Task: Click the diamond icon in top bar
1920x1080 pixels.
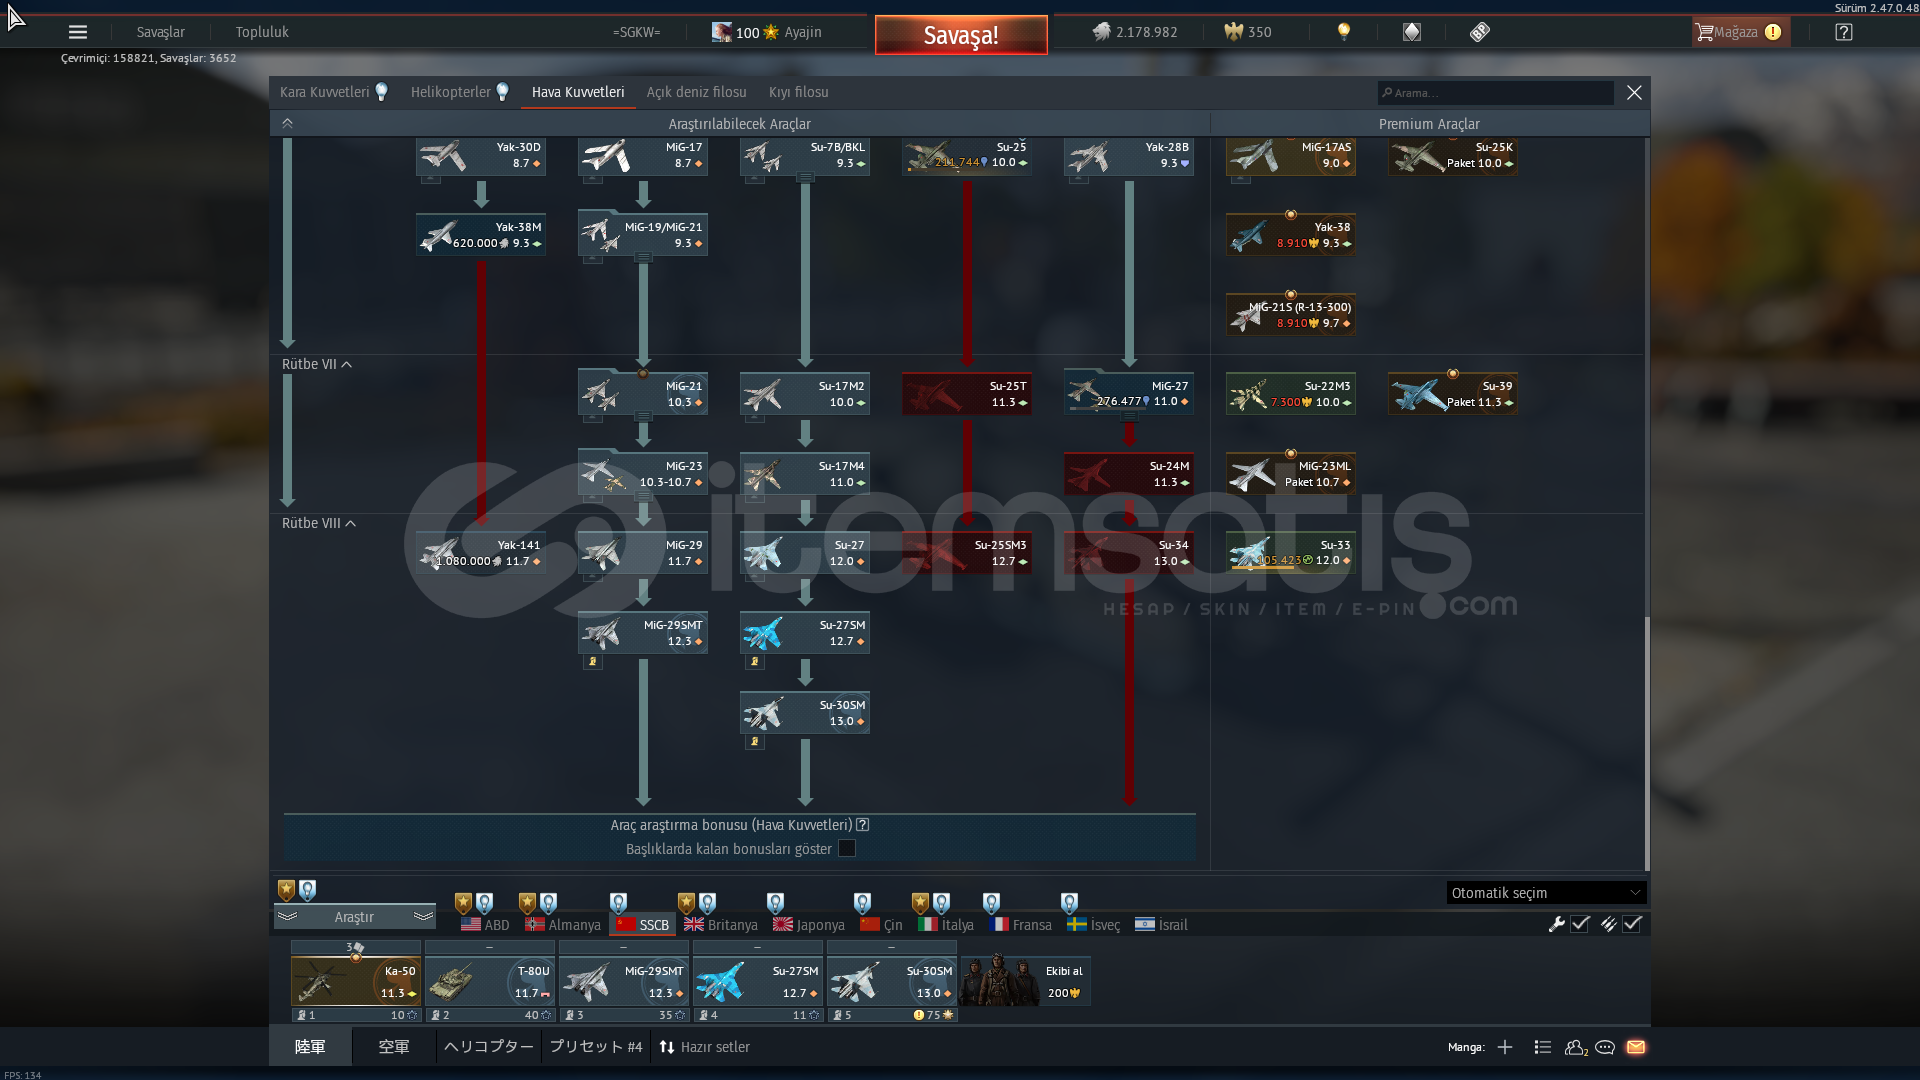Action: coord(1412,32)
